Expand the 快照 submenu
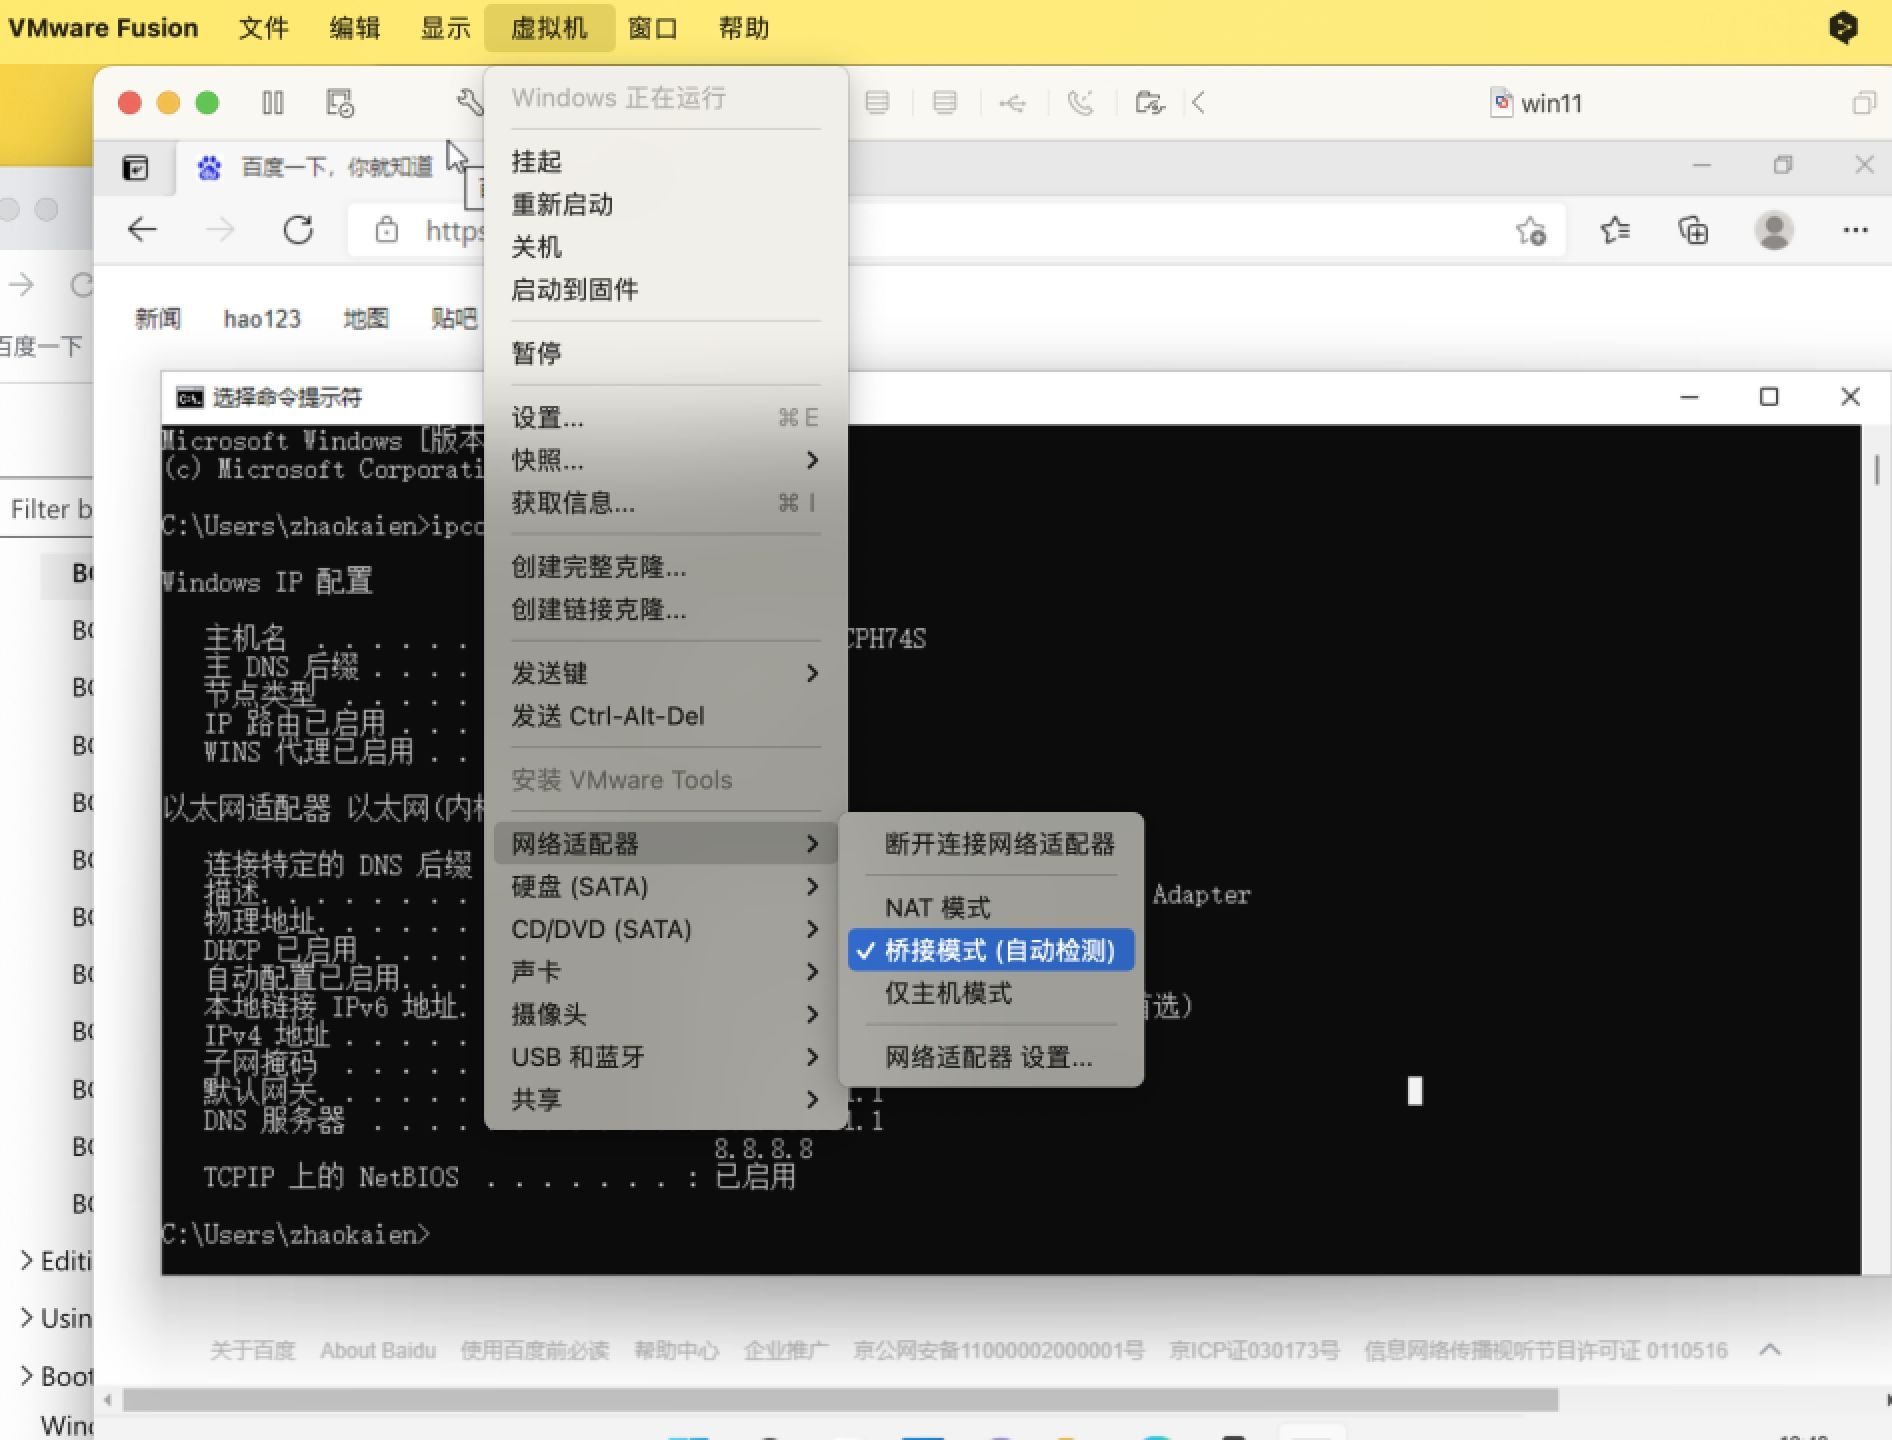This screenshot has width=1892, height=1440. coord(545,460)
